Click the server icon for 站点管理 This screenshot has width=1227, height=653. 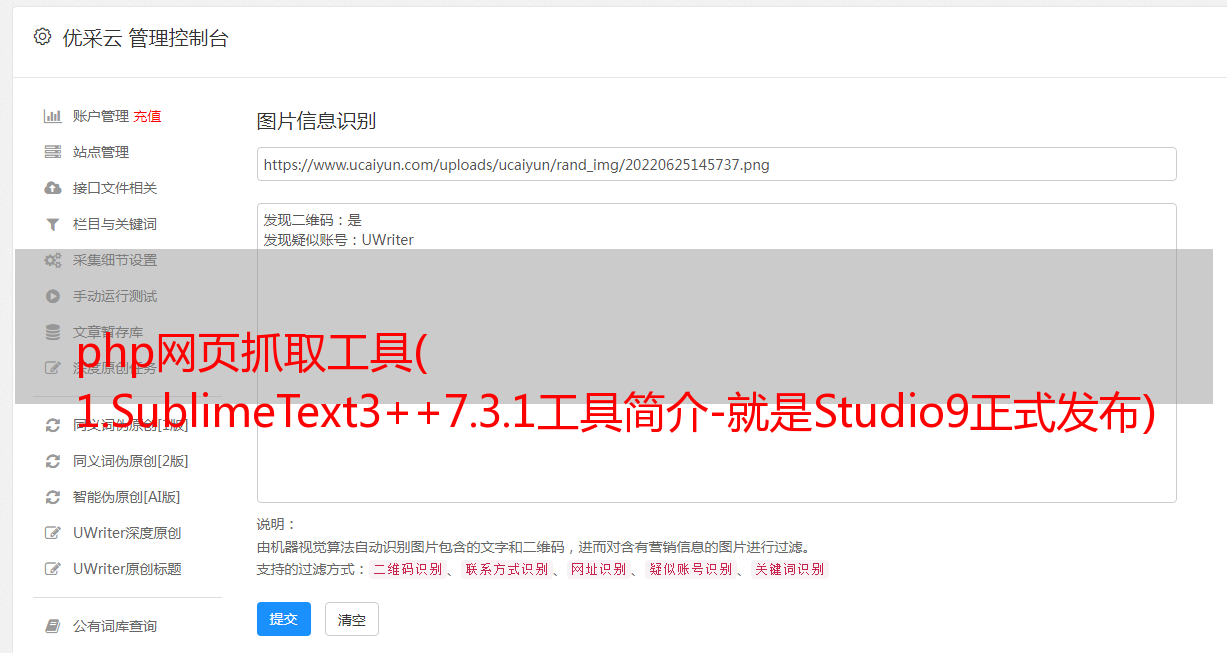point(53,152)
